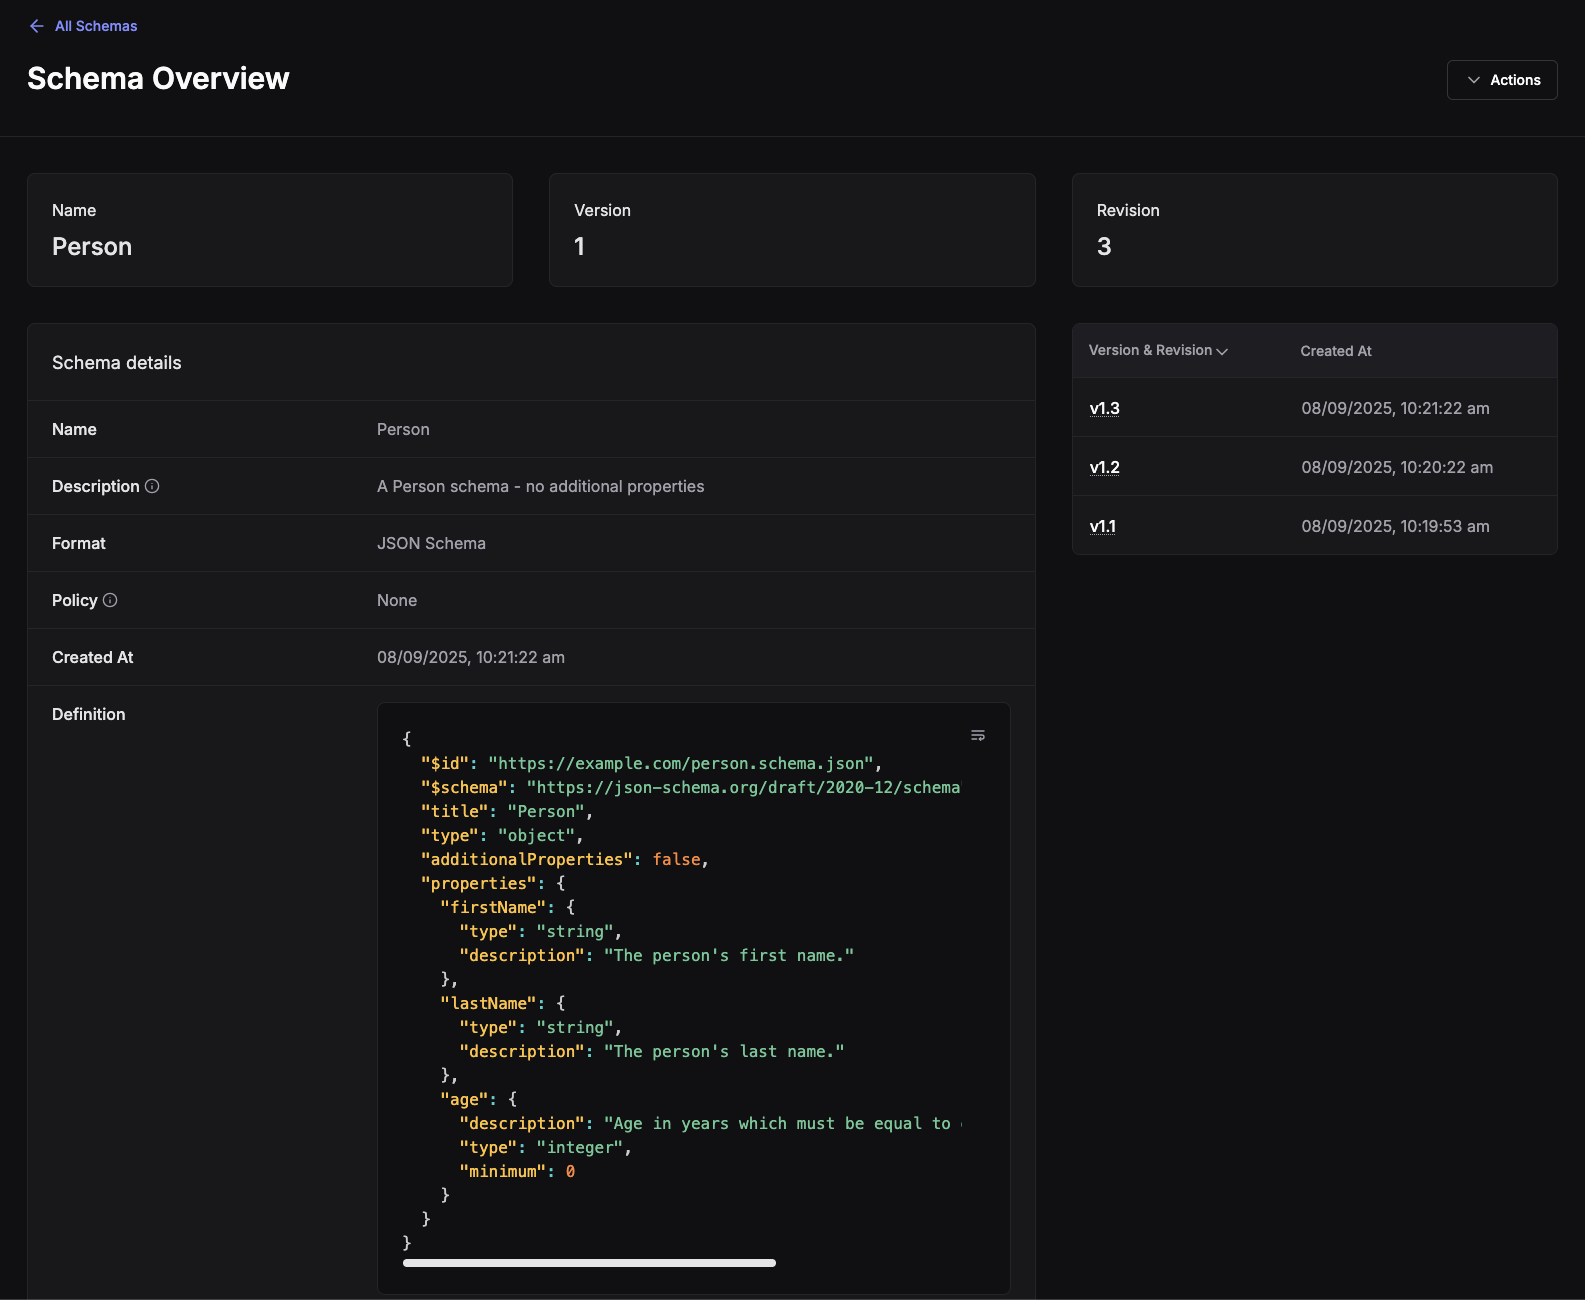
Task: Click the "$schema" line in the definition
Action: (690, 787)
